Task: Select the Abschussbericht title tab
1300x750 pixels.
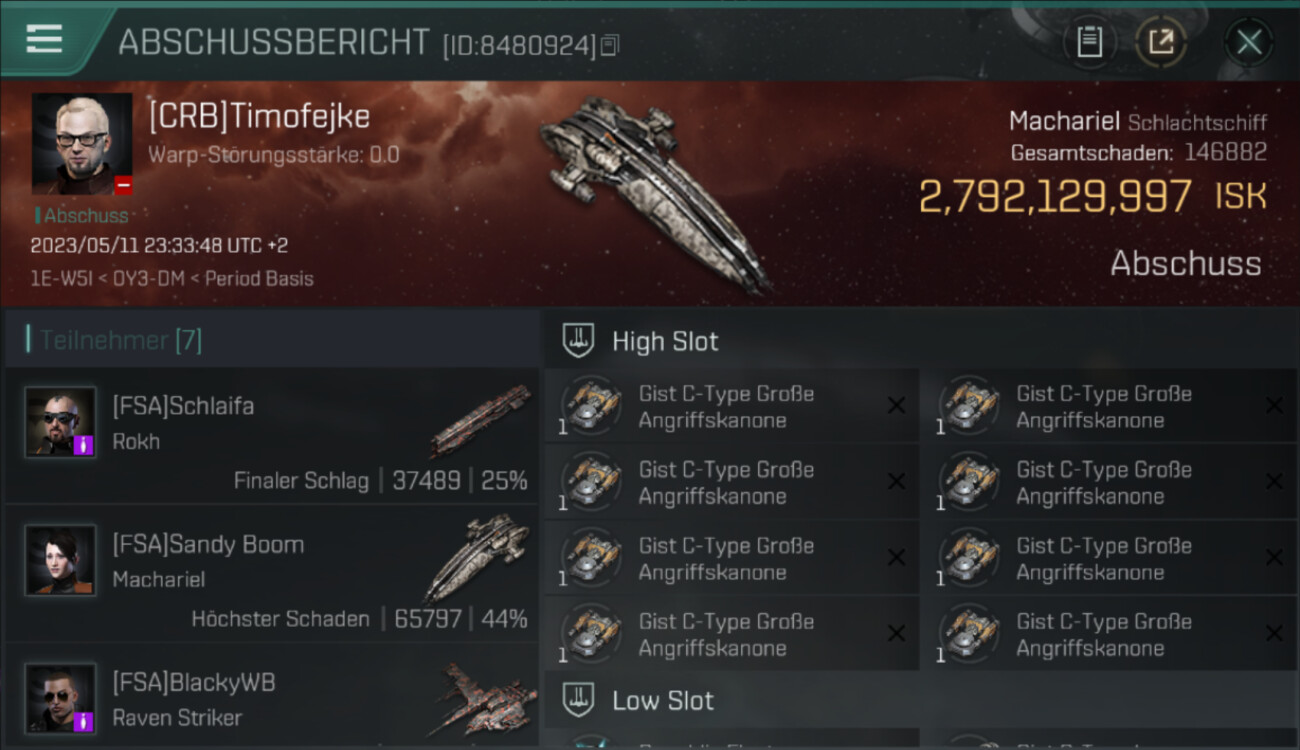Action: (274, 42)
